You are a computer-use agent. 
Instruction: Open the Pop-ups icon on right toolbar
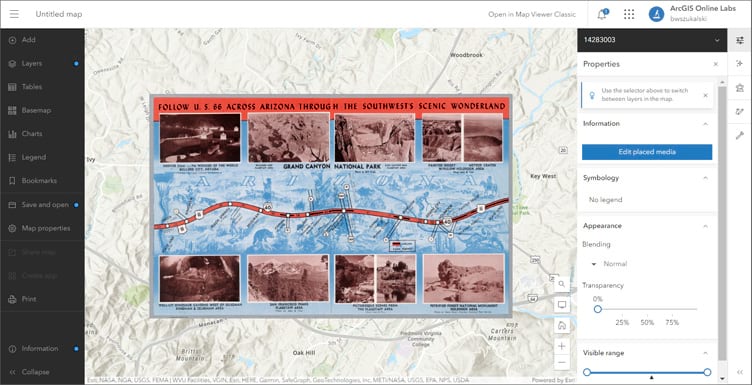[740, 88]
